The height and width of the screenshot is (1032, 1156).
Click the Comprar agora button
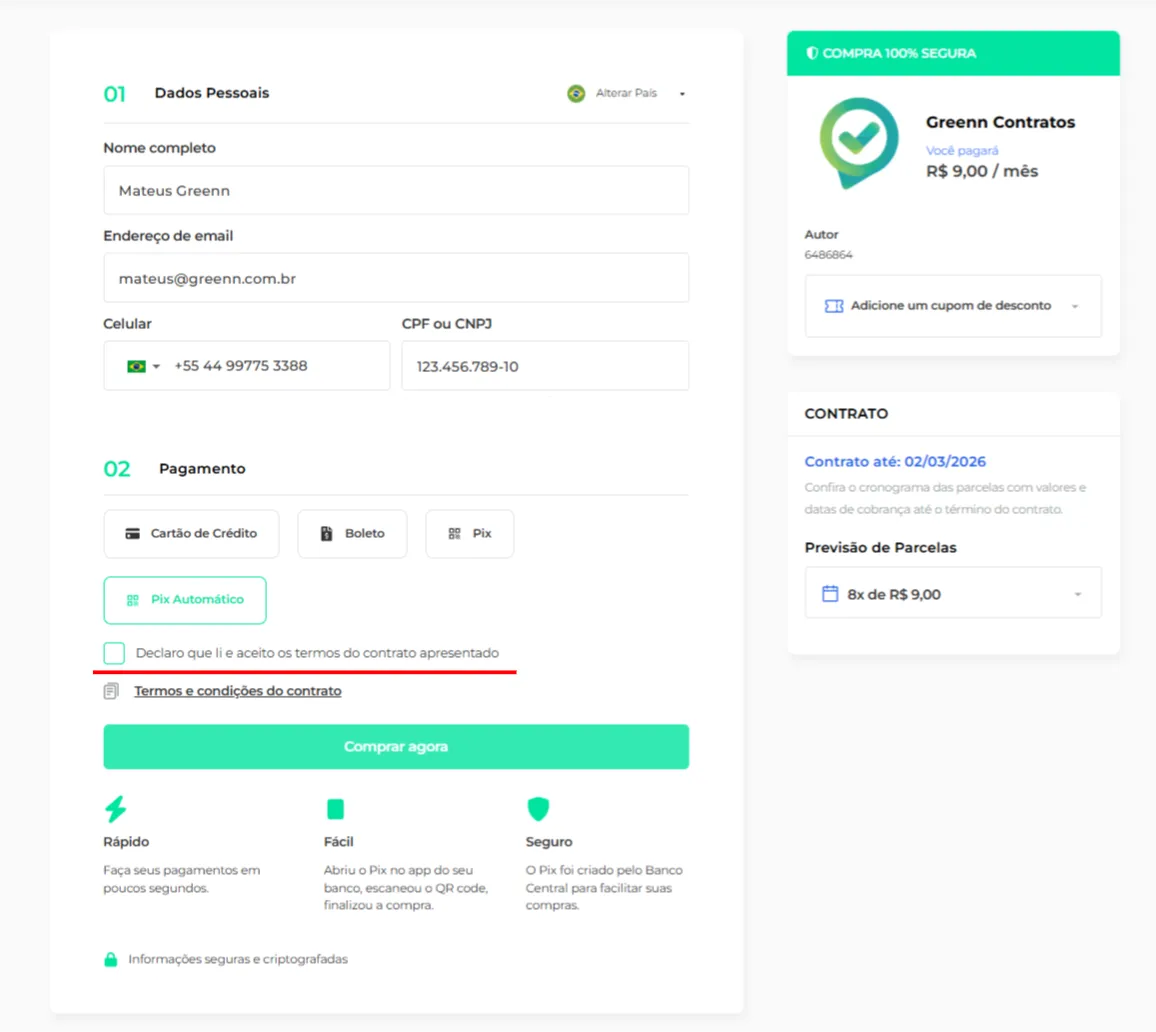pyautogui.click(x=396, y=747)
